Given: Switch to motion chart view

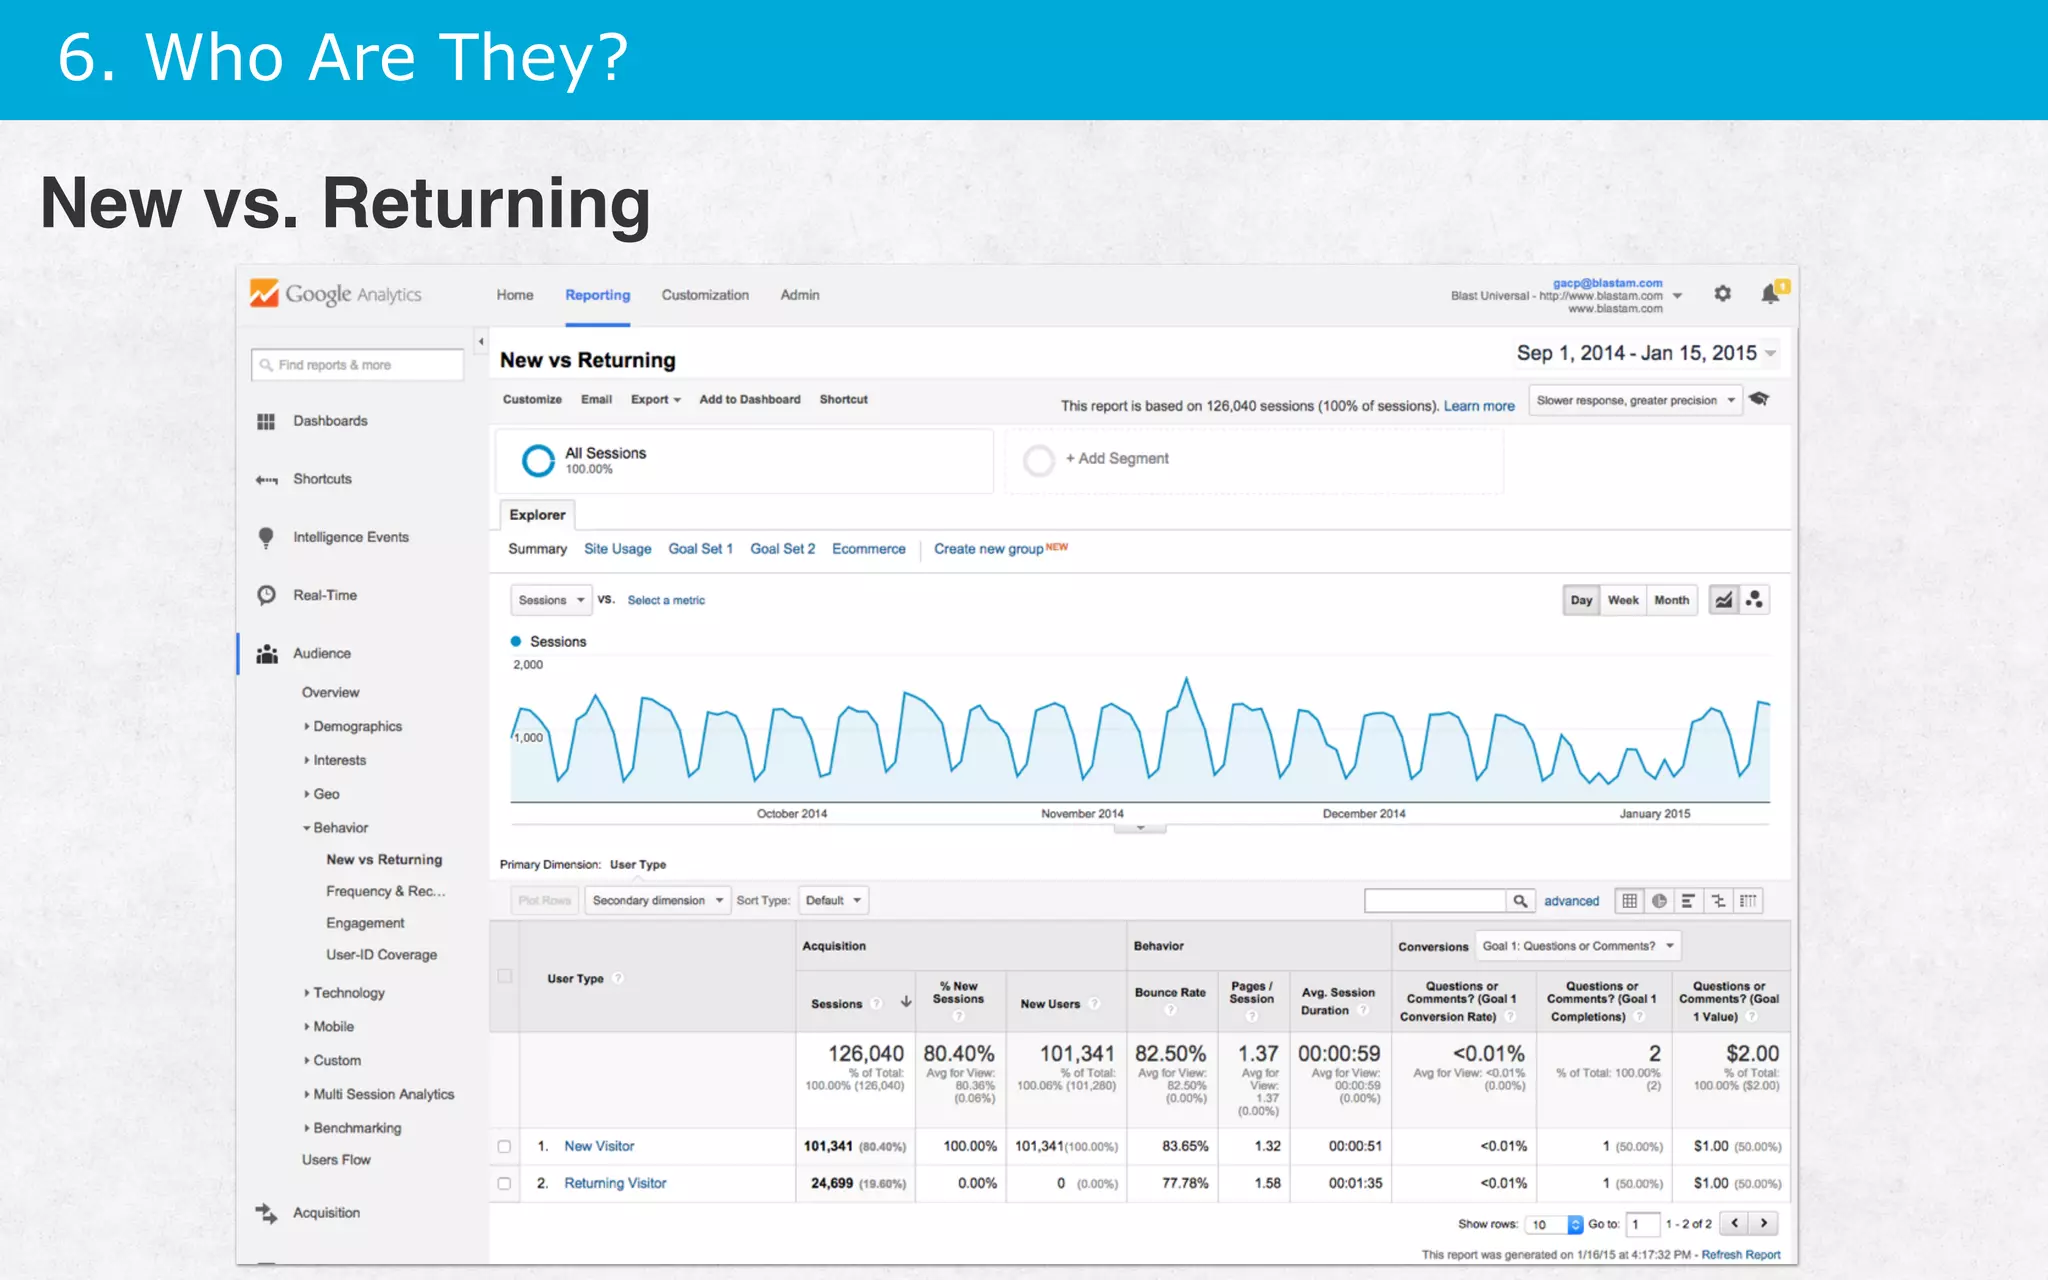Looking at the screenshot, I should (1754, 600).
